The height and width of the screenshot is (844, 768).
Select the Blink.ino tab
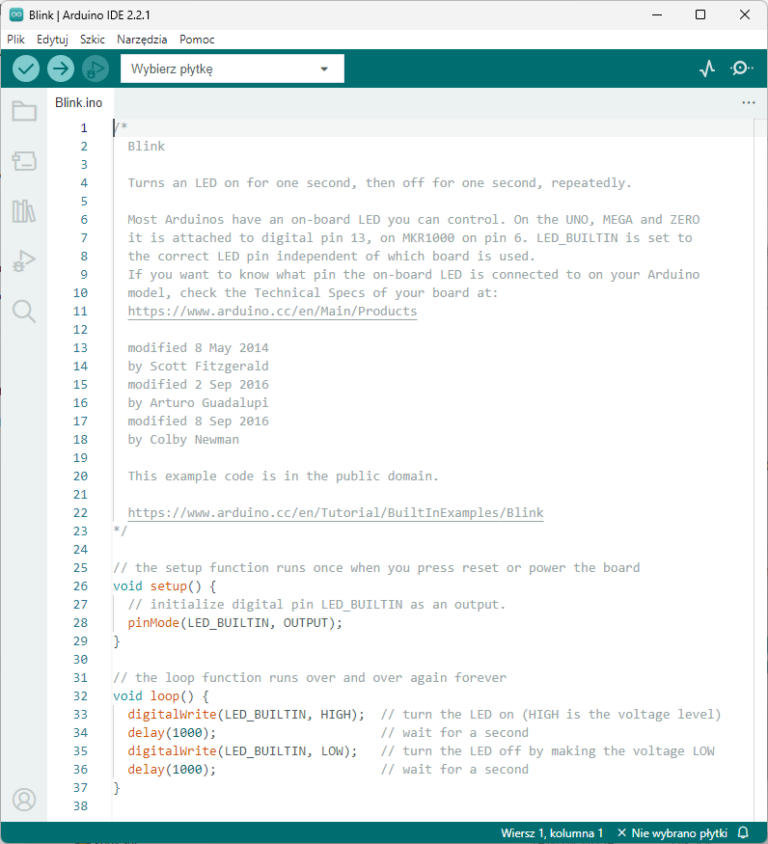(x=79, y=102)
